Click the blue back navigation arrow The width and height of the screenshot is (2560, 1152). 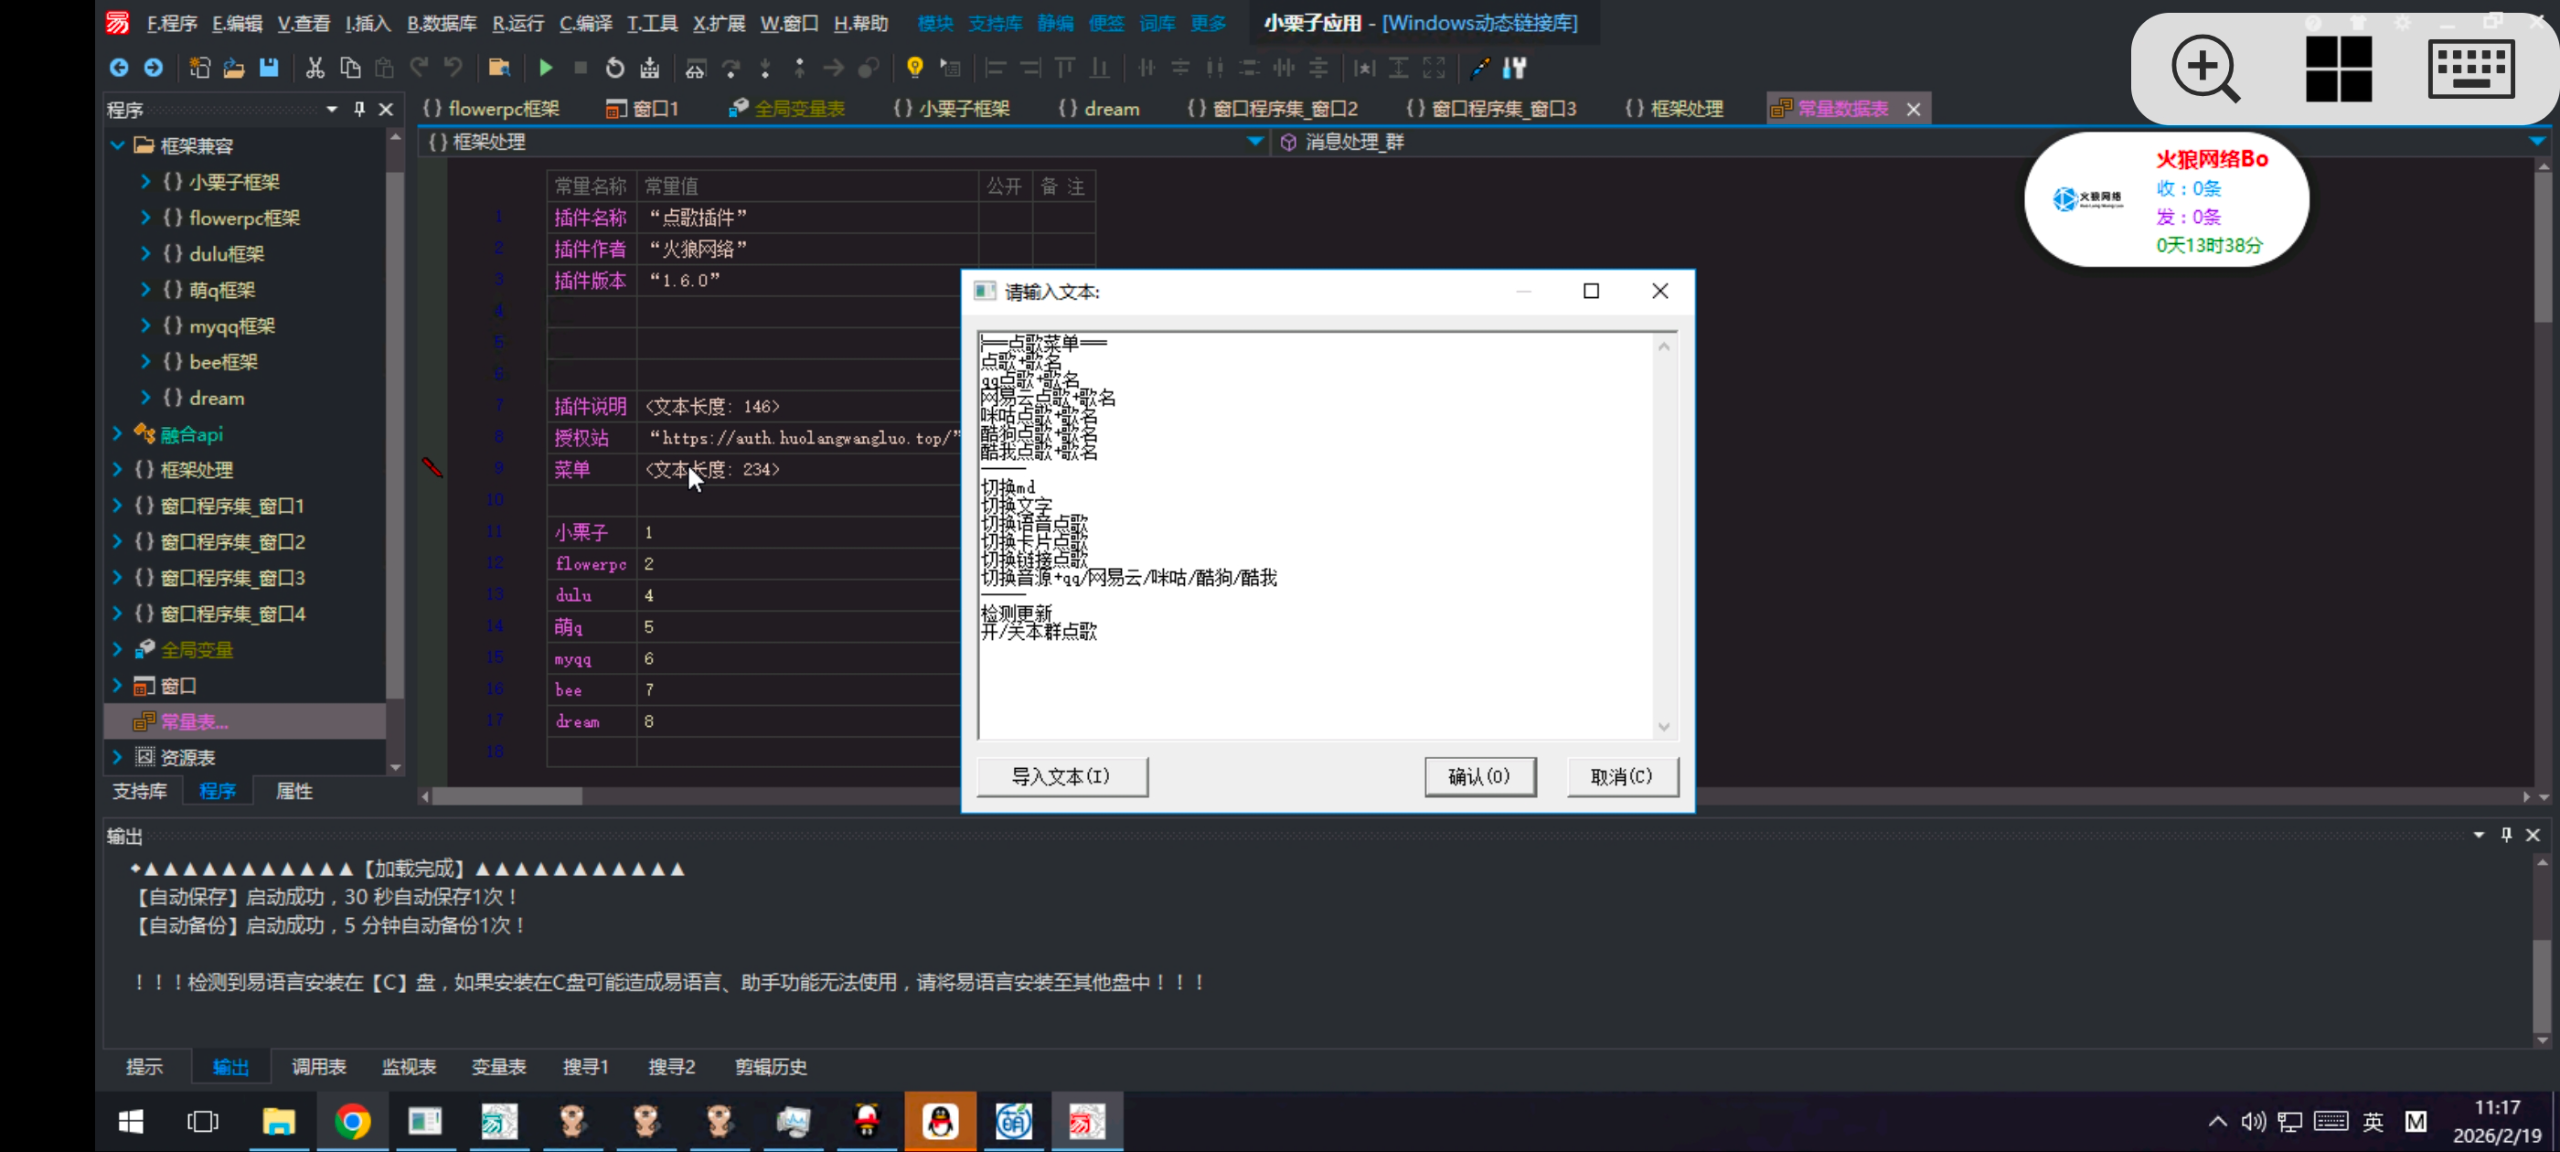click(x=119, y=68)
